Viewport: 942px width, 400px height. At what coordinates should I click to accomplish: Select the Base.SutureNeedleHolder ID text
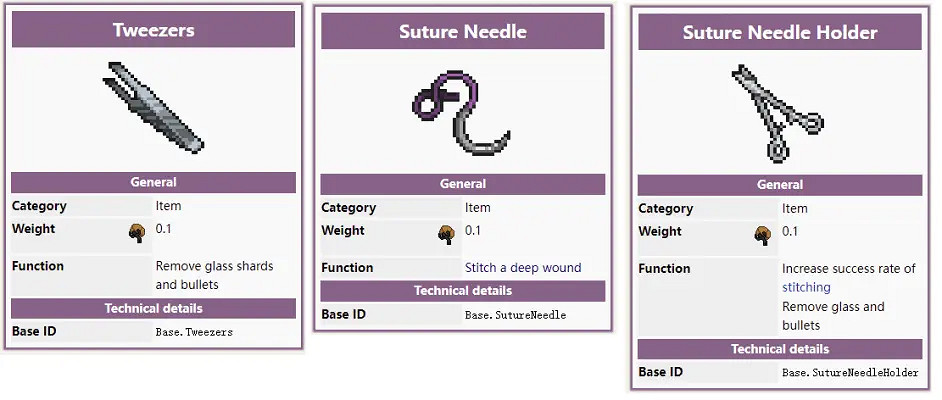pos(849,373)
